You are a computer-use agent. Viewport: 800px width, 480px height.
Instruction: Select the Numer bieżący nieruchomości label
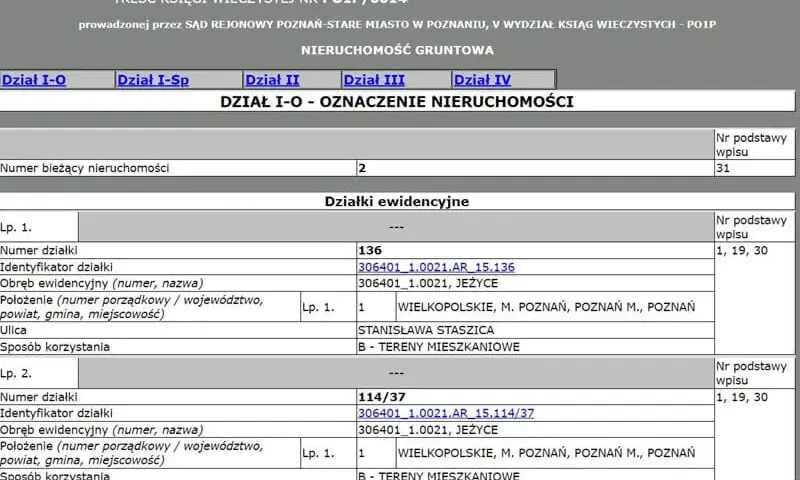point(85,168)
